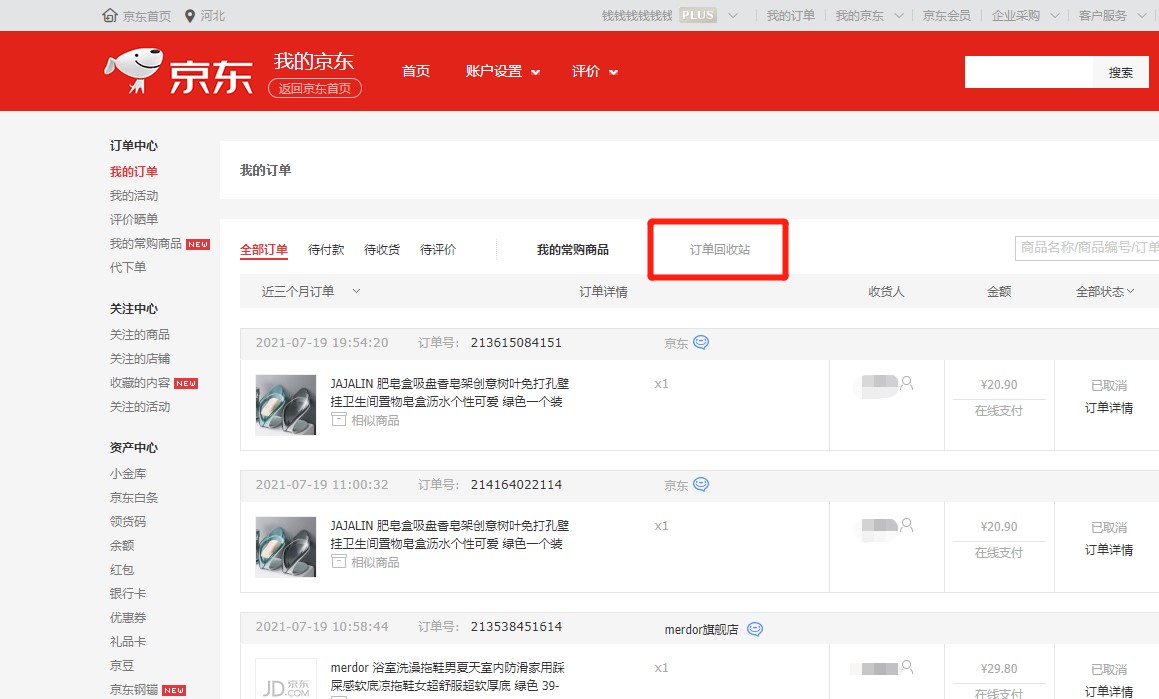This screenshot has height=699, width=1159.
Task: Open 领货码 in the sidebar
Action: pyautogui.click(x=128, y=522)
